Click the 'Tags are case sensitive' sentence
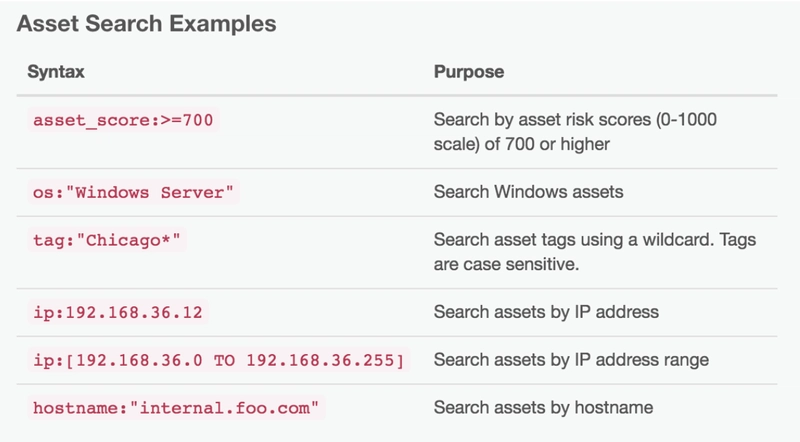The image size is (800, 442). coord(595,252)
